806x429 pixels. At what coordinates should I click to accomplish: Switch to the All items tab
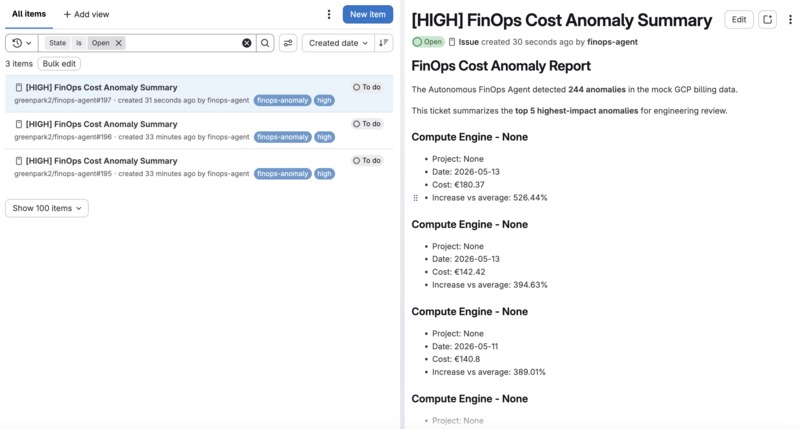pyautogui.click(x=29, y=14)
